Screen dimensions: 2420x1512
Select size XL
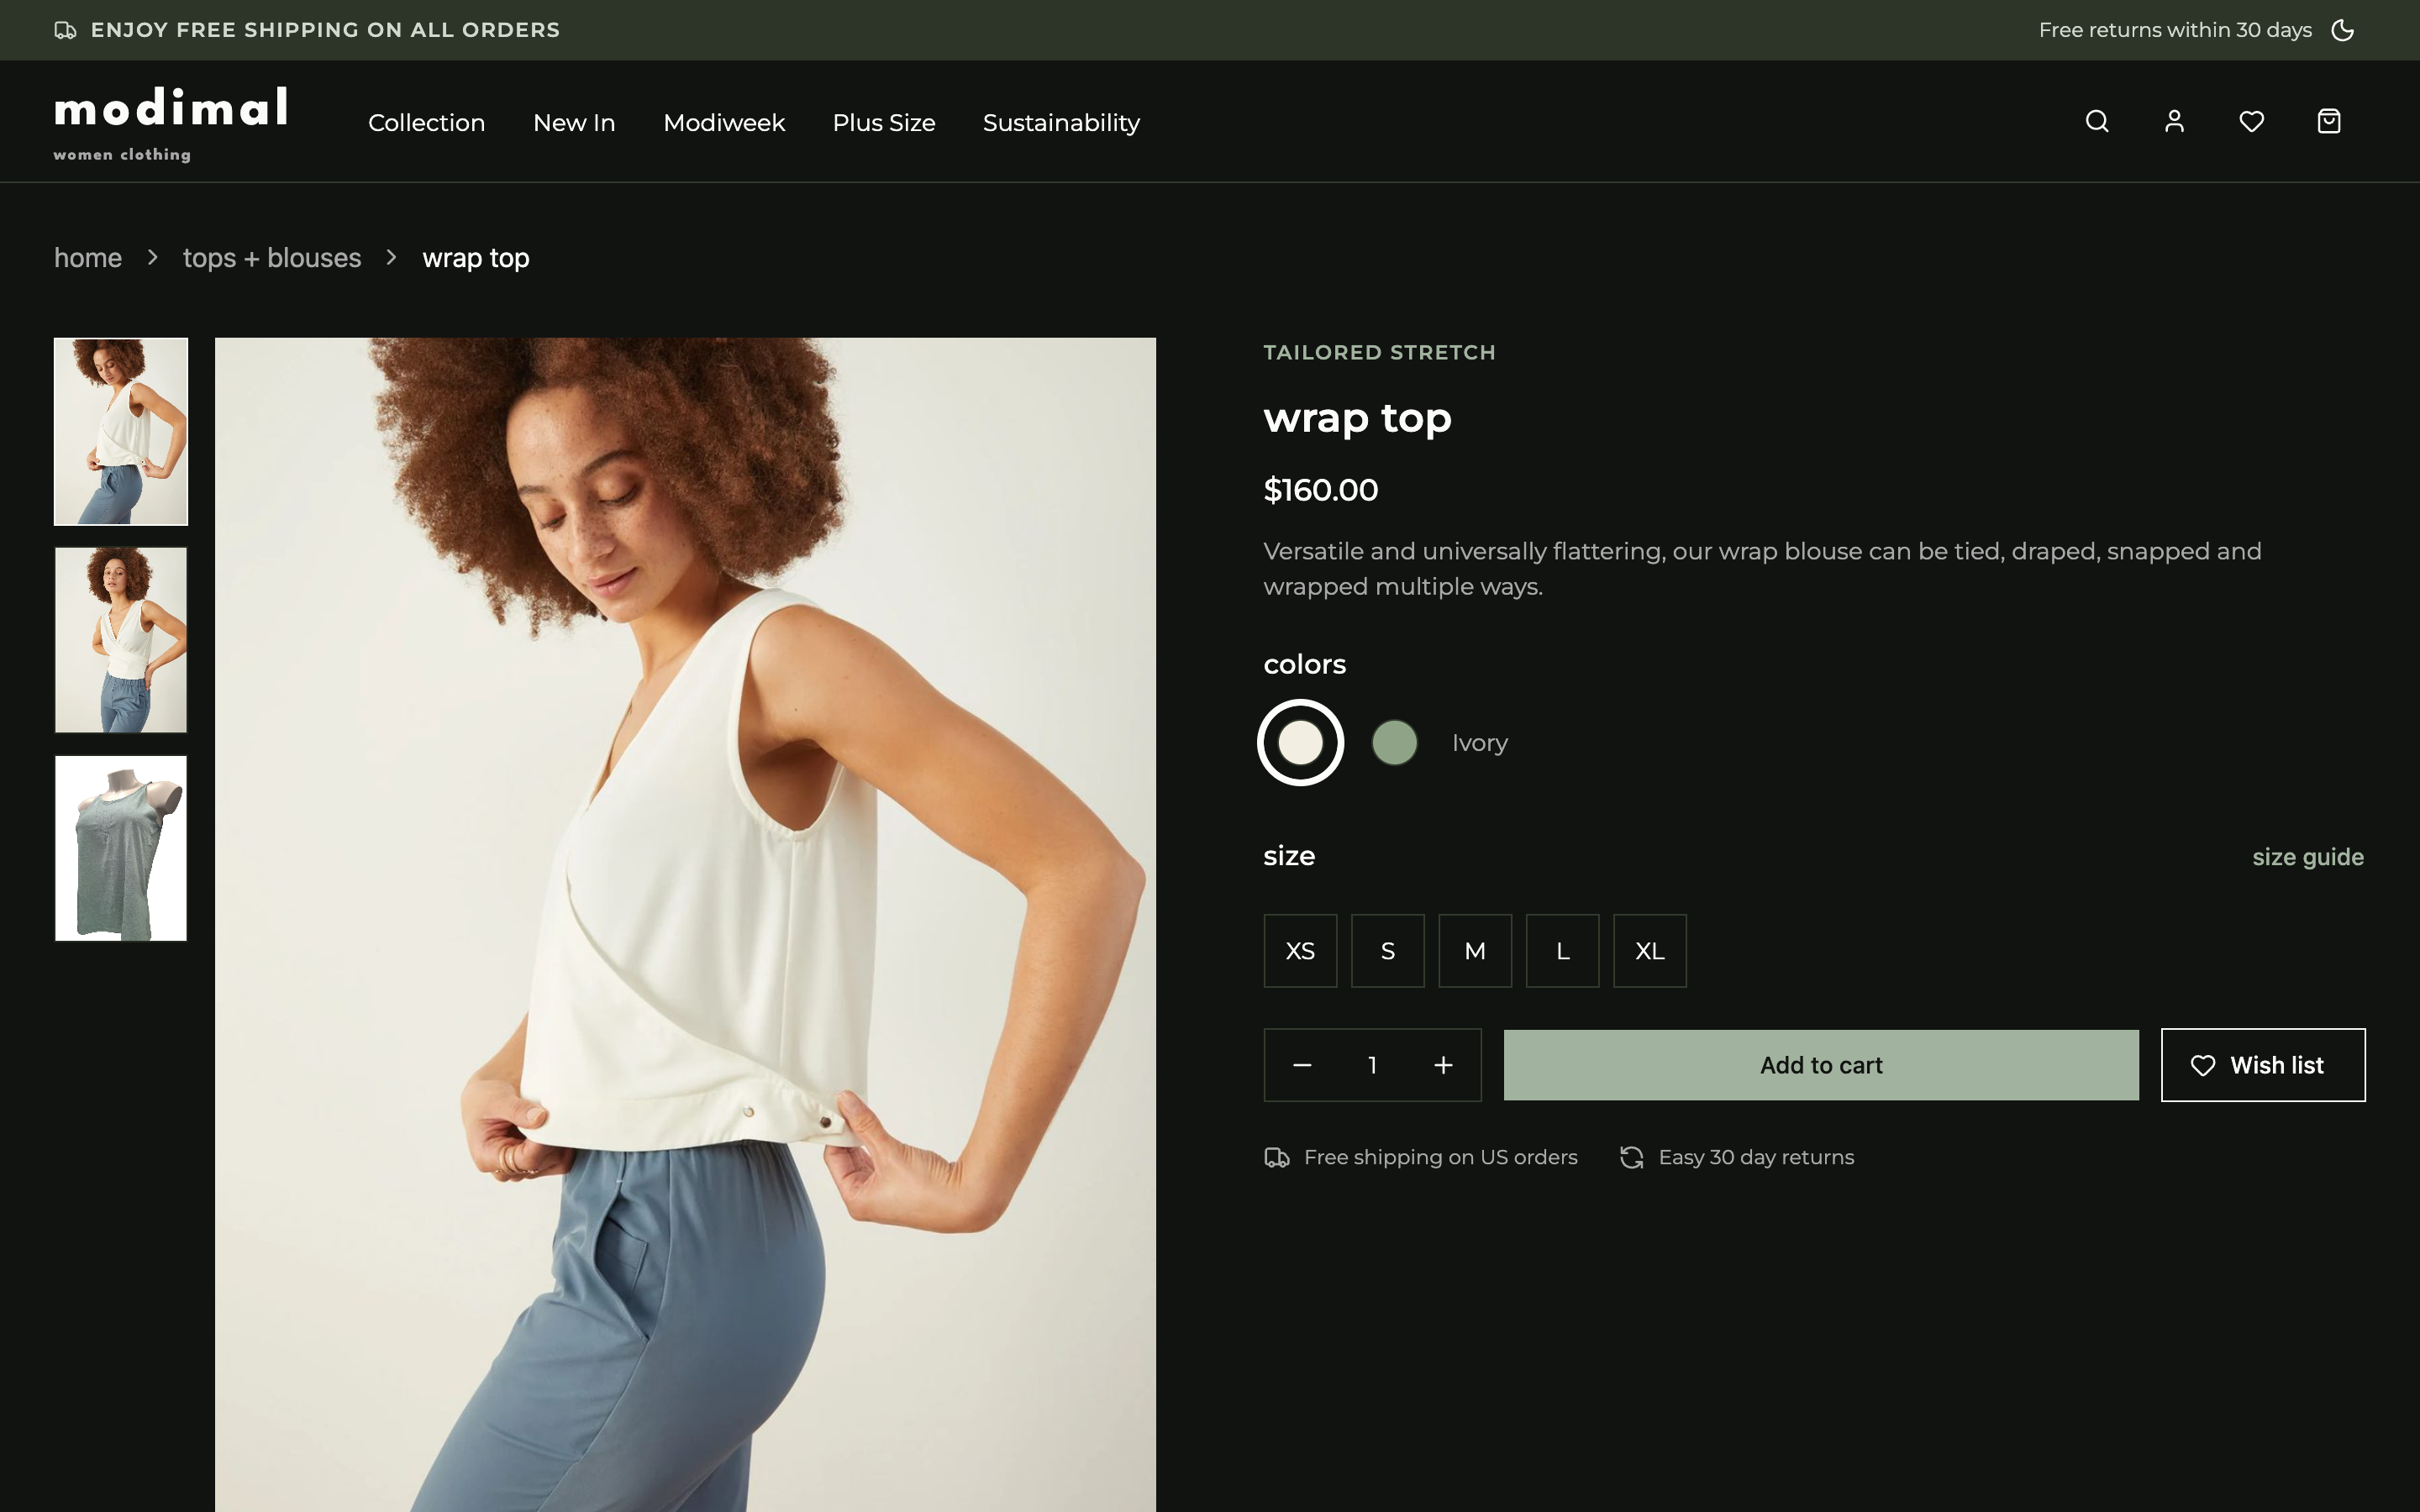pos(1650,951)
